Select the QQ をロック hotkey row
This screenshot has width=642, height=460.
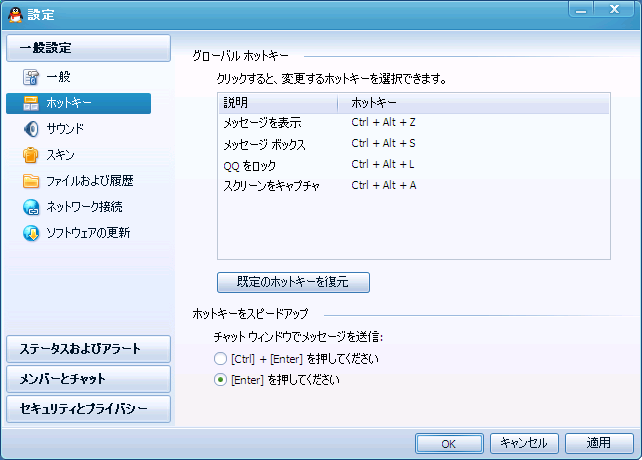click(x=414, y=165)
